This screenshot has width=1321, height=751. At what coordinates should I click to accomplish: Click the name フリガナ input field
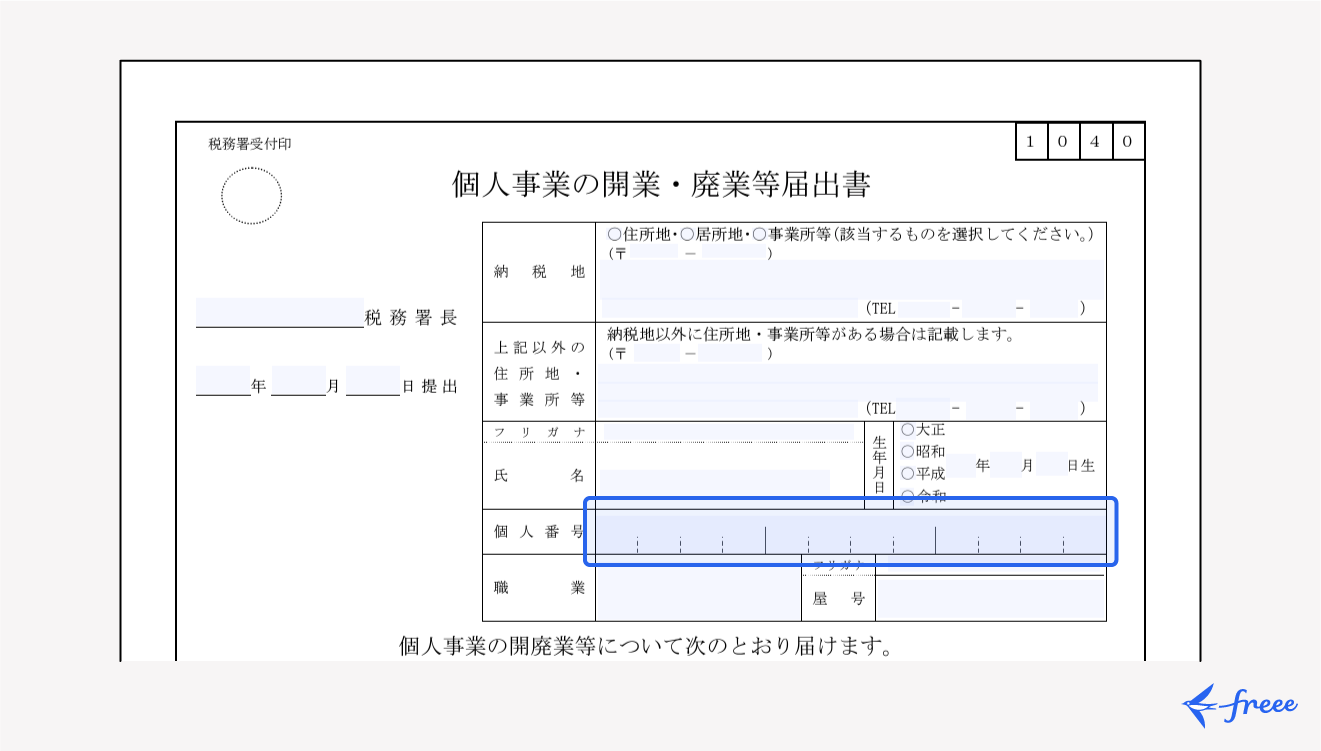click(x=729, y=432)
